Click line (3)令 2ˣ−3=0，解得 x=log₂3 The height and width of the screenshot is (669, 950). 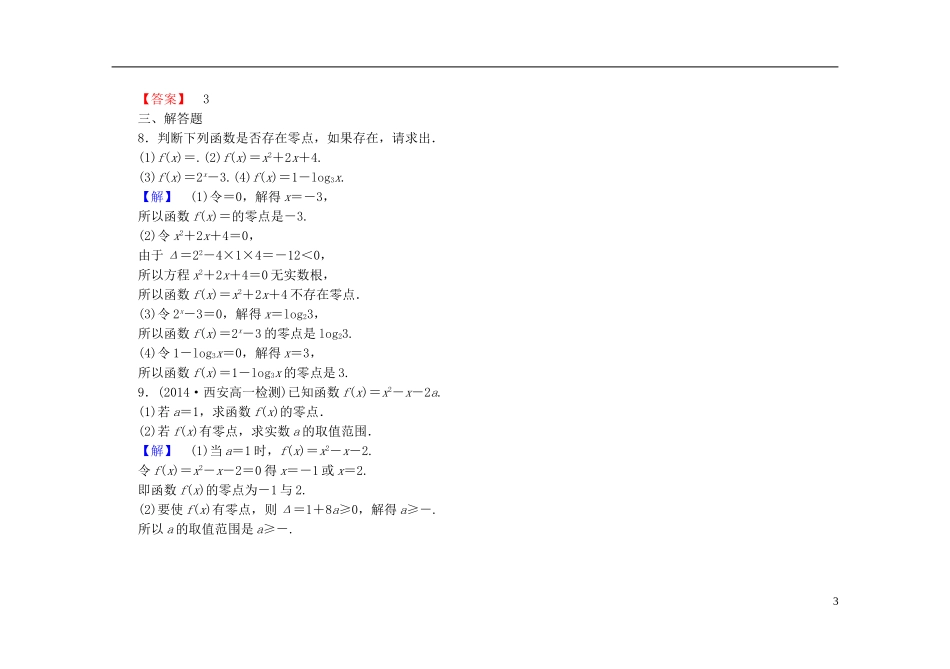(229, 314)
